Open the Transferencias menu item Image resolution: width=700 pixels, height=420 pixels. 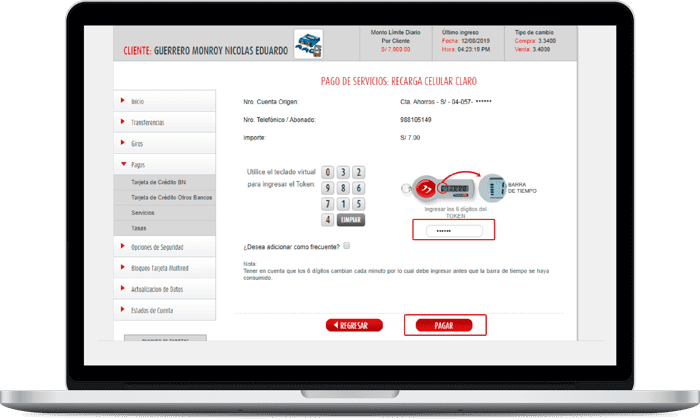click(165, 122)
